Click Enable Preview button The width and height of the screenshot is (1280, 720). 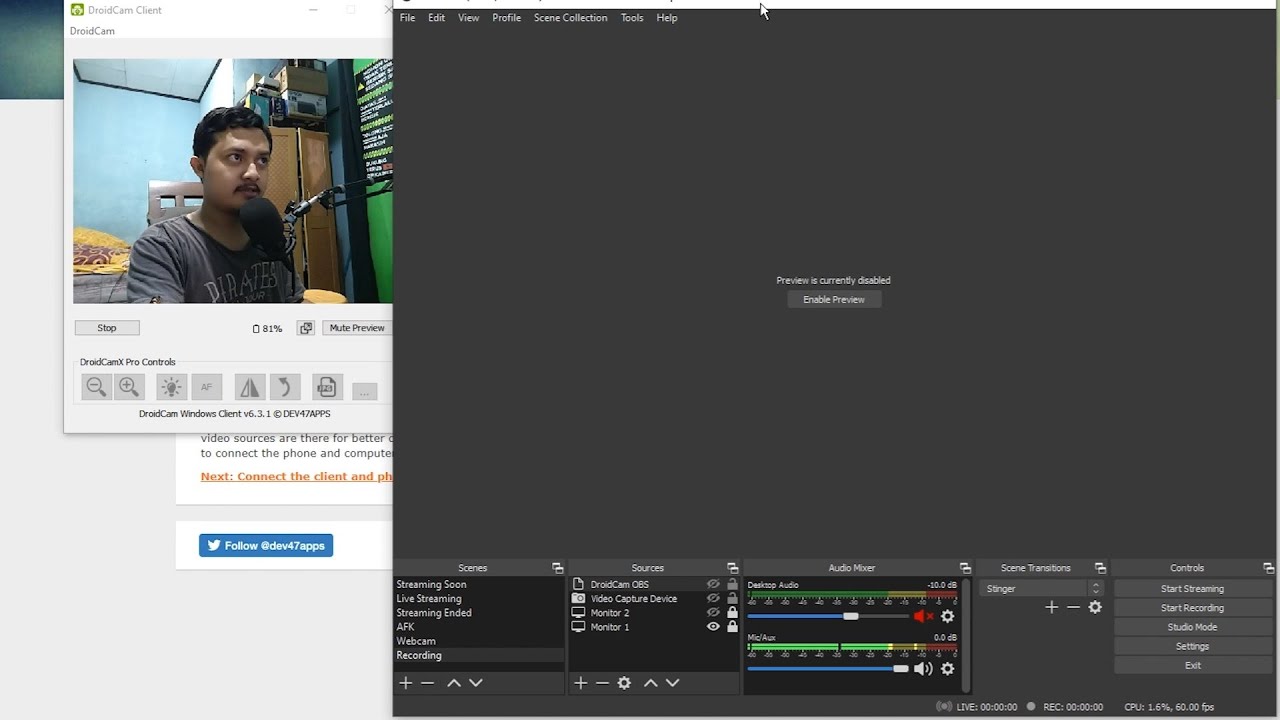click(x=834, y=300)
